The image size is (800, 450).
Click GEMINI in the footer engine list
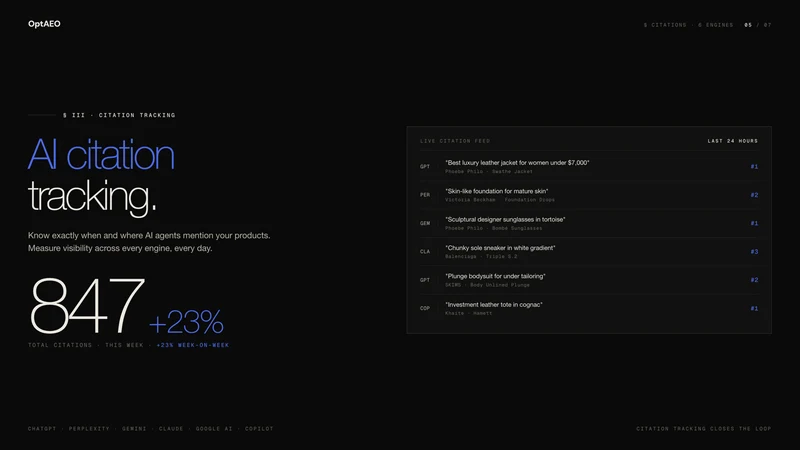[134, 429]
